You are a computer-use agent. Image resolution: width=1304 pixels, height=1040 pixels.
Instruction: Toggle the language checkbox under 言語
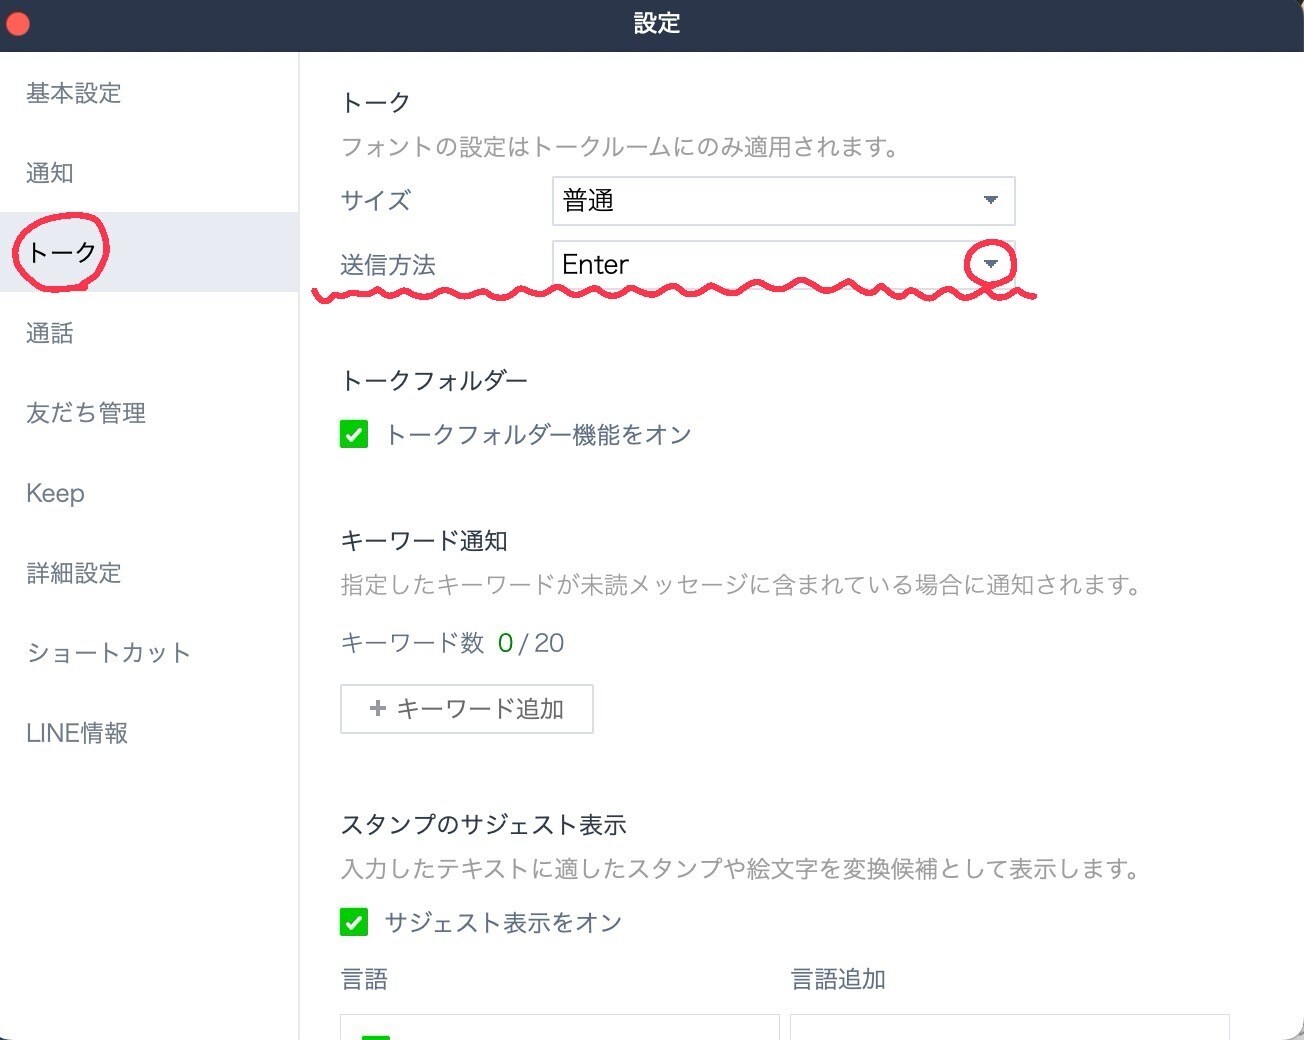(x=375, y=1035)
